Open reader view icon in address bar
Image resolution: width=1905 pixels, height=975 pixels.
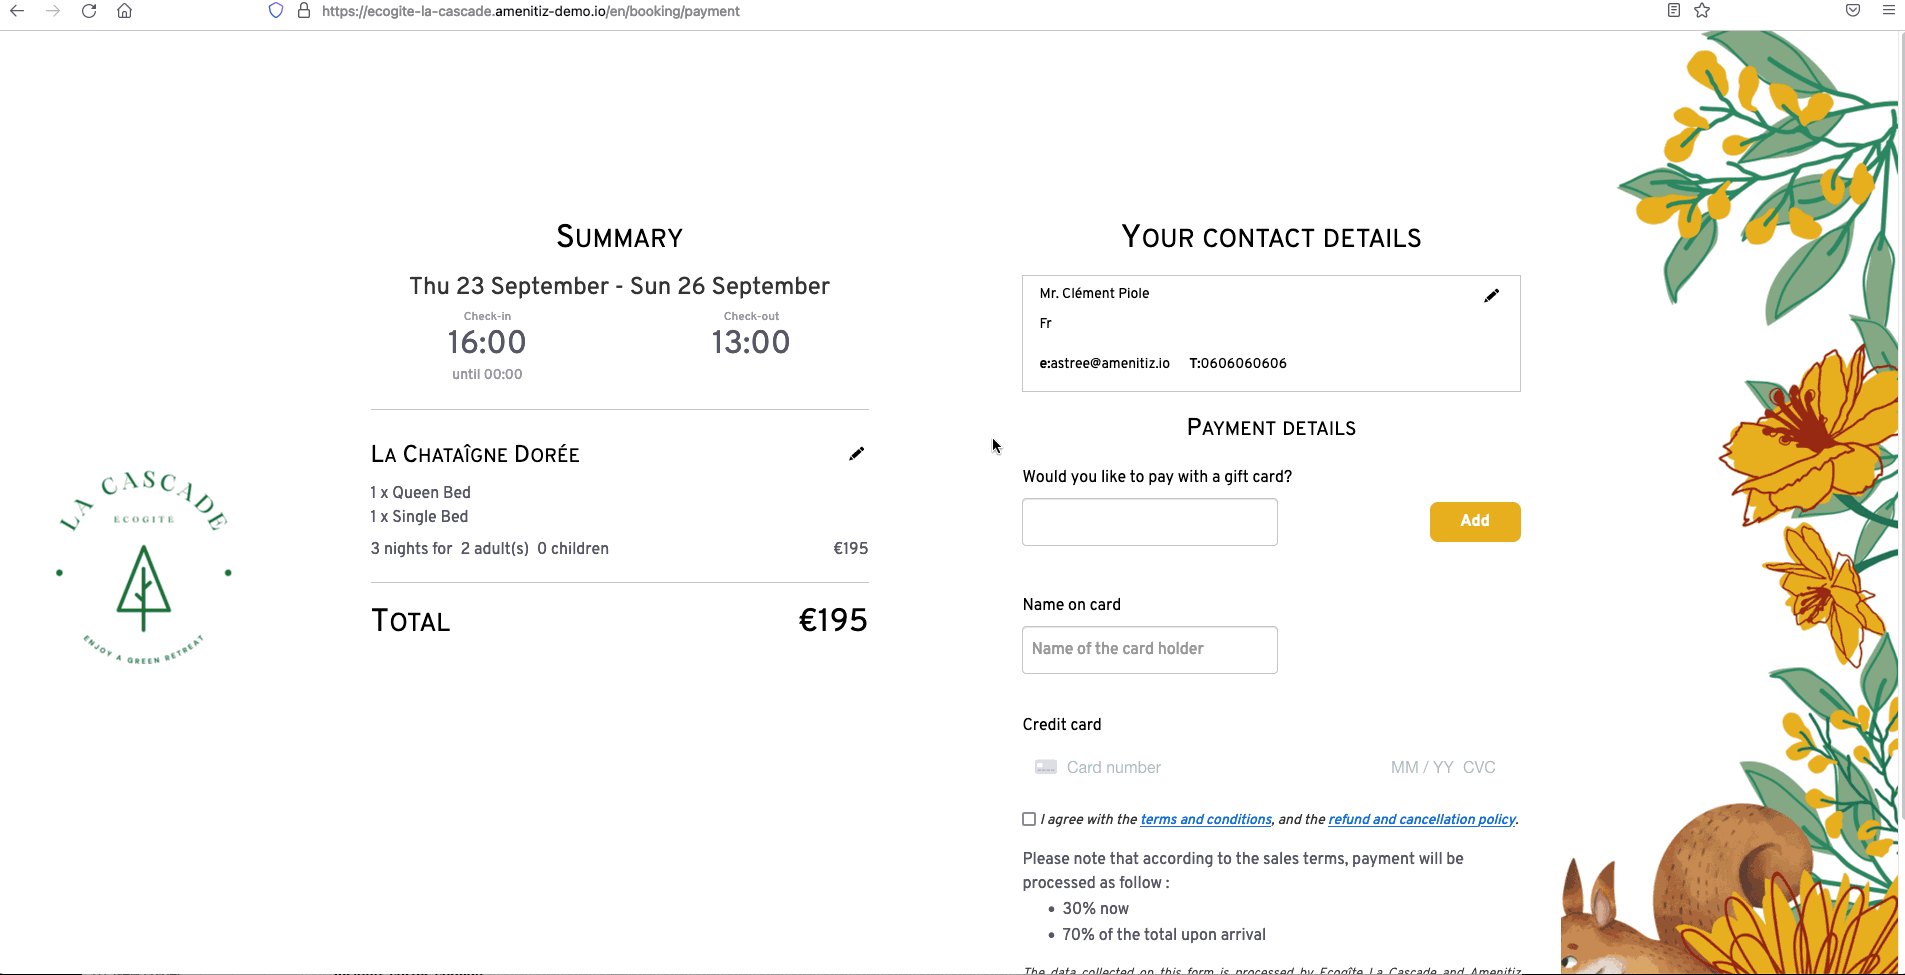(x=1673, y=11)
